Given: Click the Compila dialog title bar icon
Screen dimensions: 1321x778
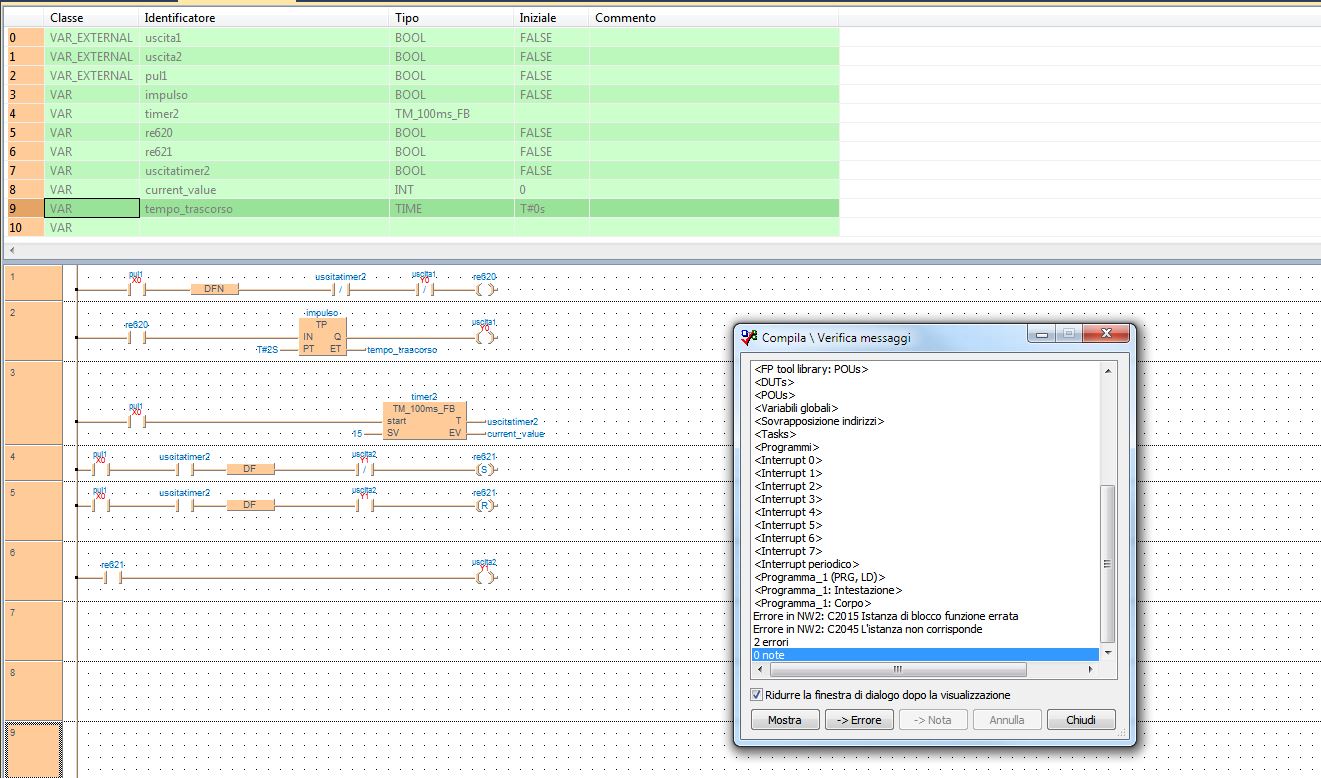Looking at the screenshot, I should tap(749, 337).
